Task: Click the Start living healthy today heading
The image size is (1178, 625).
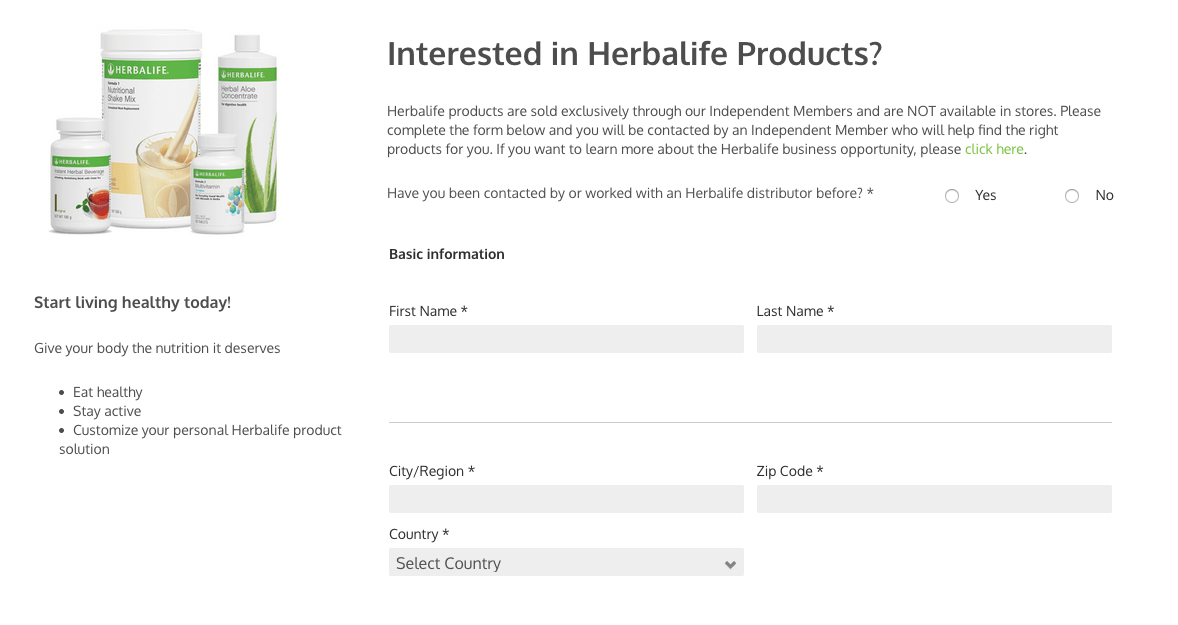Action: point(132,302)
